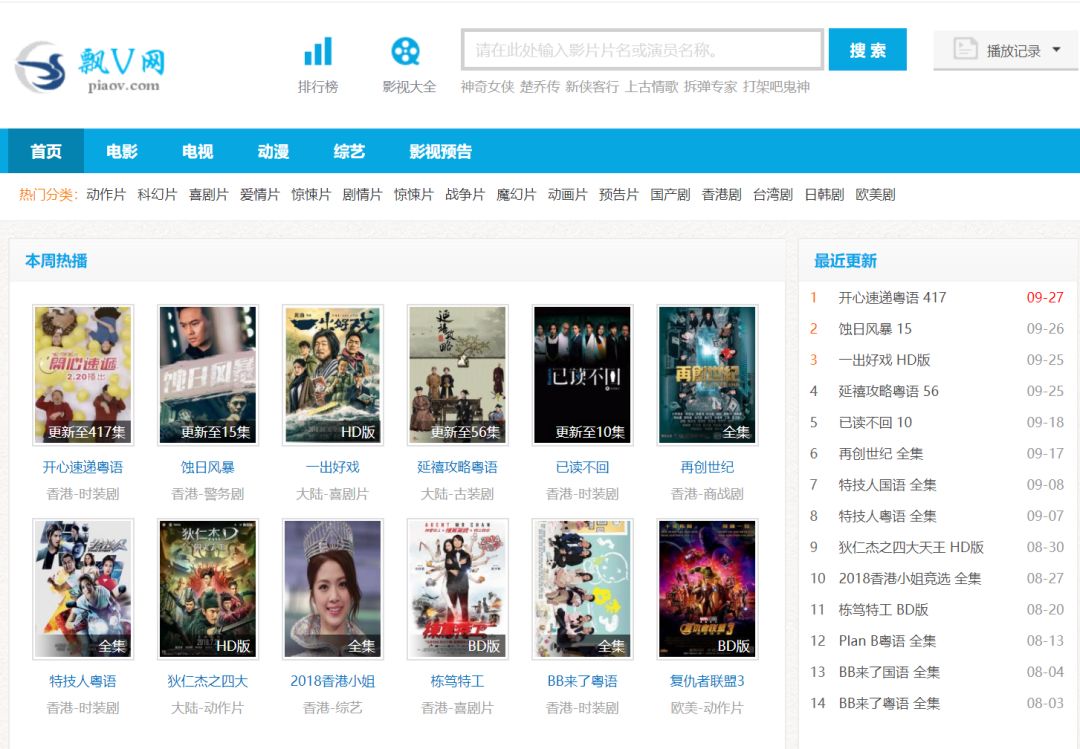Open the 香港剧 category
This screenshot has height=749, width=1080.
pyautogui.click(x=721, y=195)
